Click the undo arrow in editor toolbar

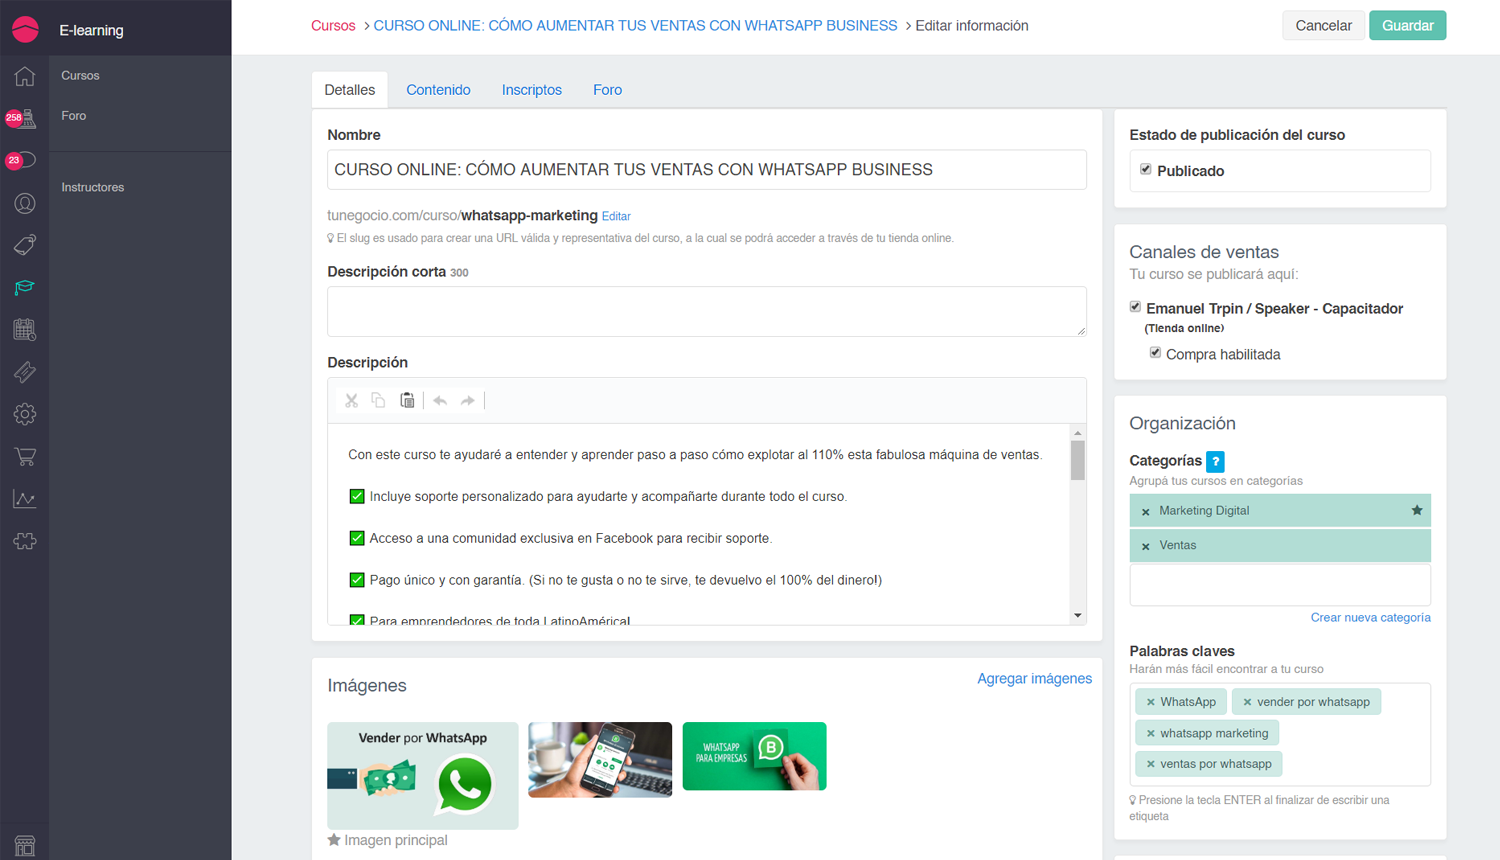point(440,401)
